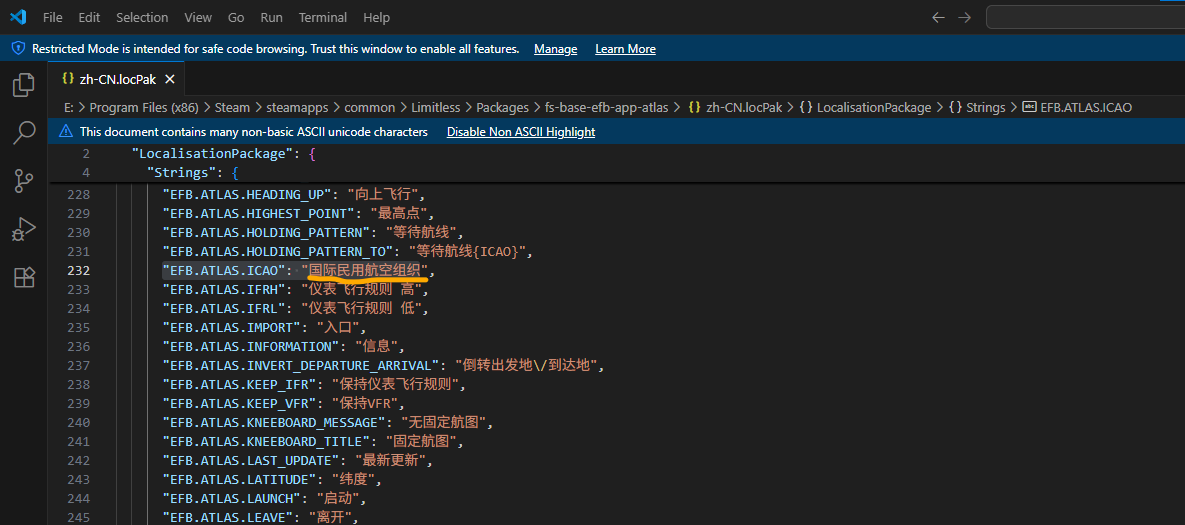
Task: Click the Manage link in restricted mode banner
Action: tap(555, 49)
